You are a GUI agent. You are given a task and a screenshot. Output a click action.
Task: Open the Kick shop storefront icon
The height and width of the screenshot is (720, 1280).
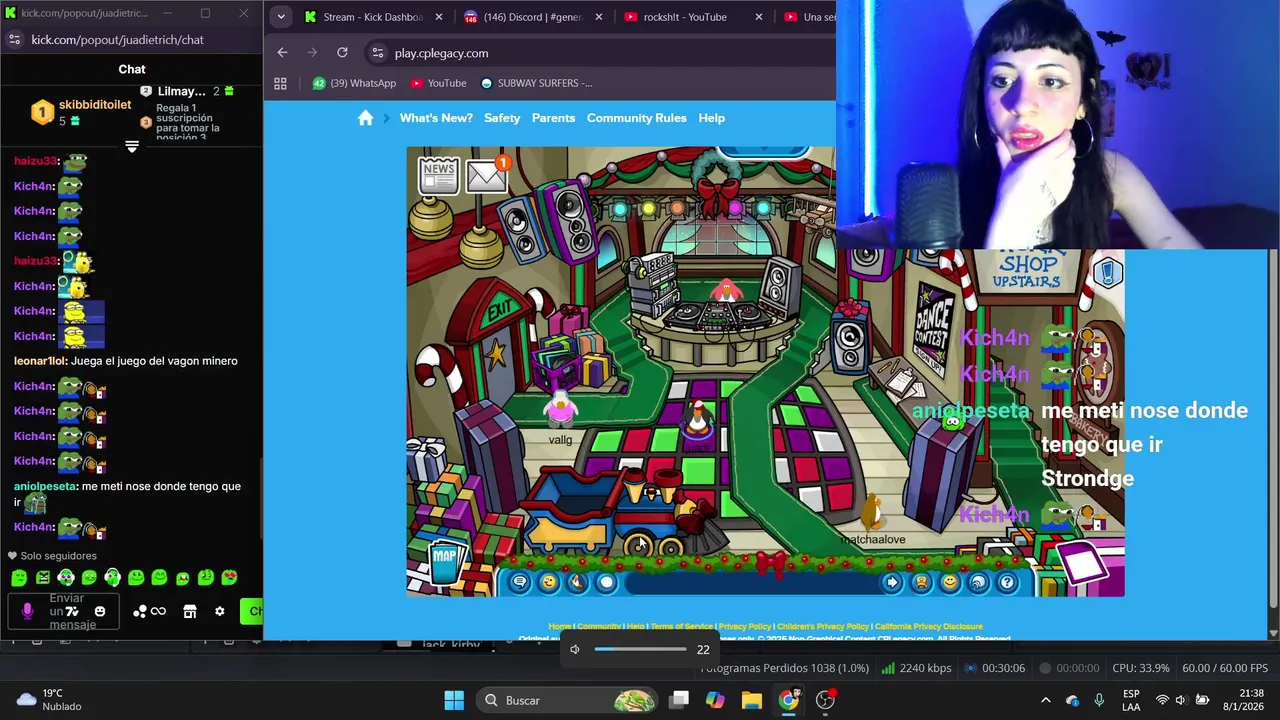pyautogui.click(x=190, y=611)
